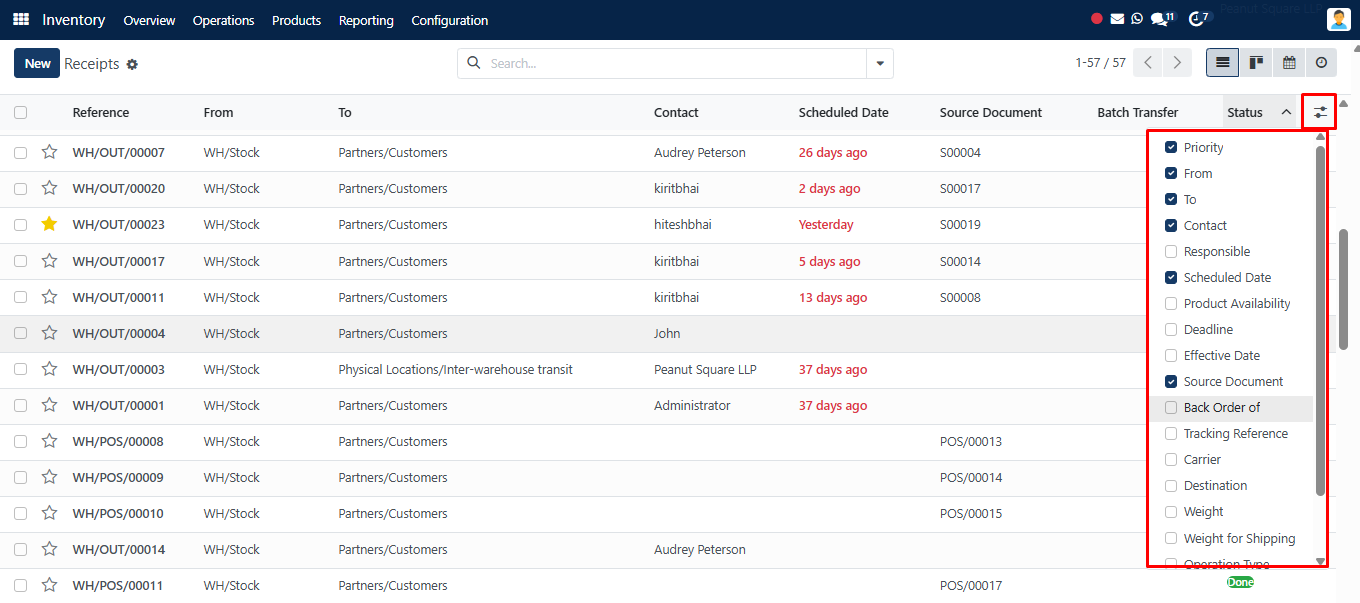Switch to the list view
Screen dimensions: 1360x603
1222,63
